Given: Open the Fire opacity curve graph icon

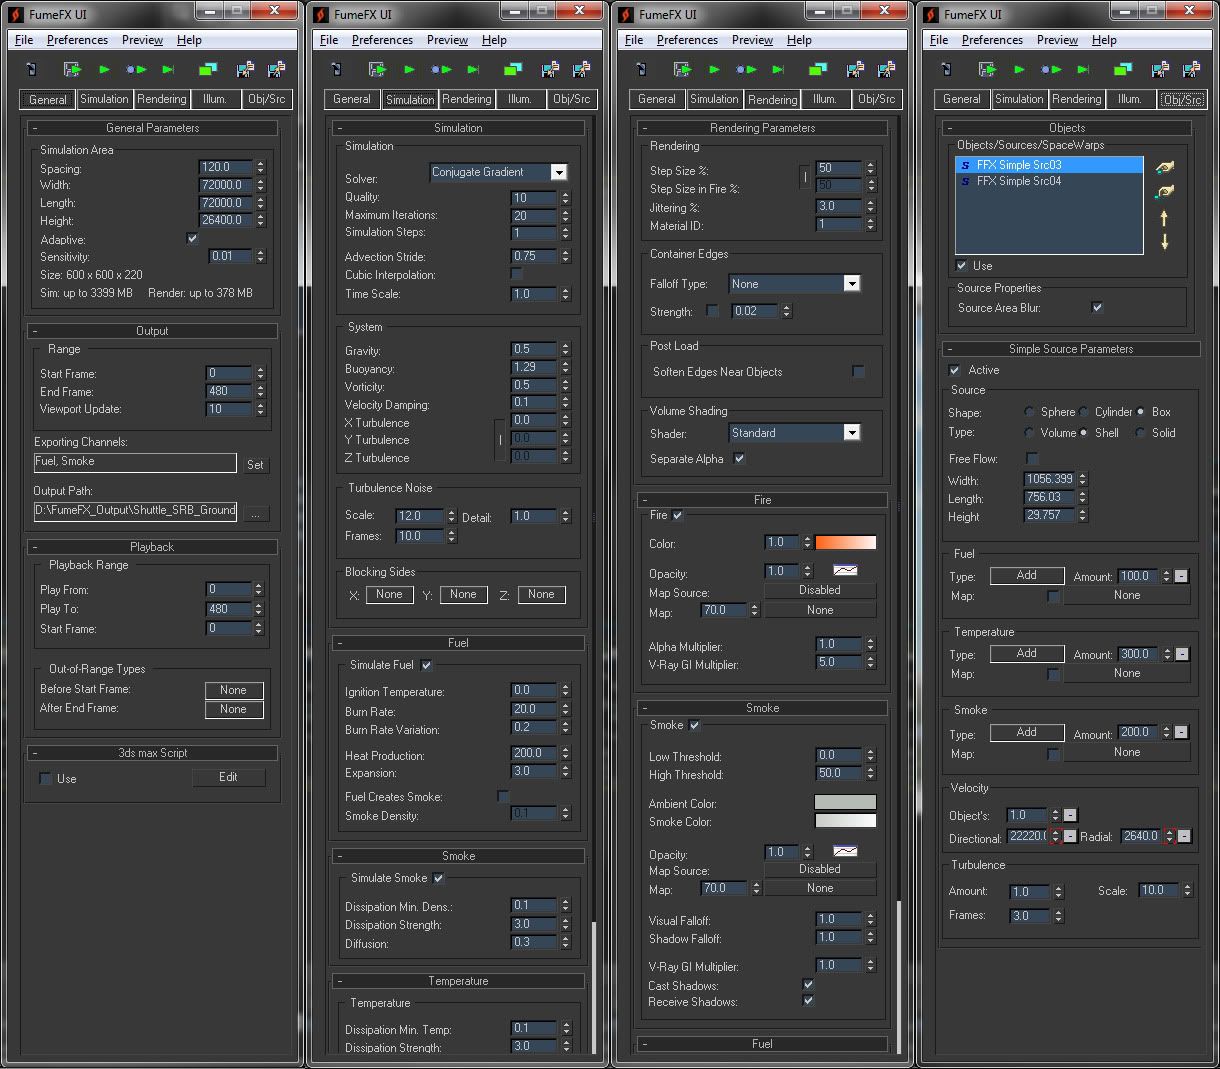Looking at the screenshot, I should (x=845, y=570).
